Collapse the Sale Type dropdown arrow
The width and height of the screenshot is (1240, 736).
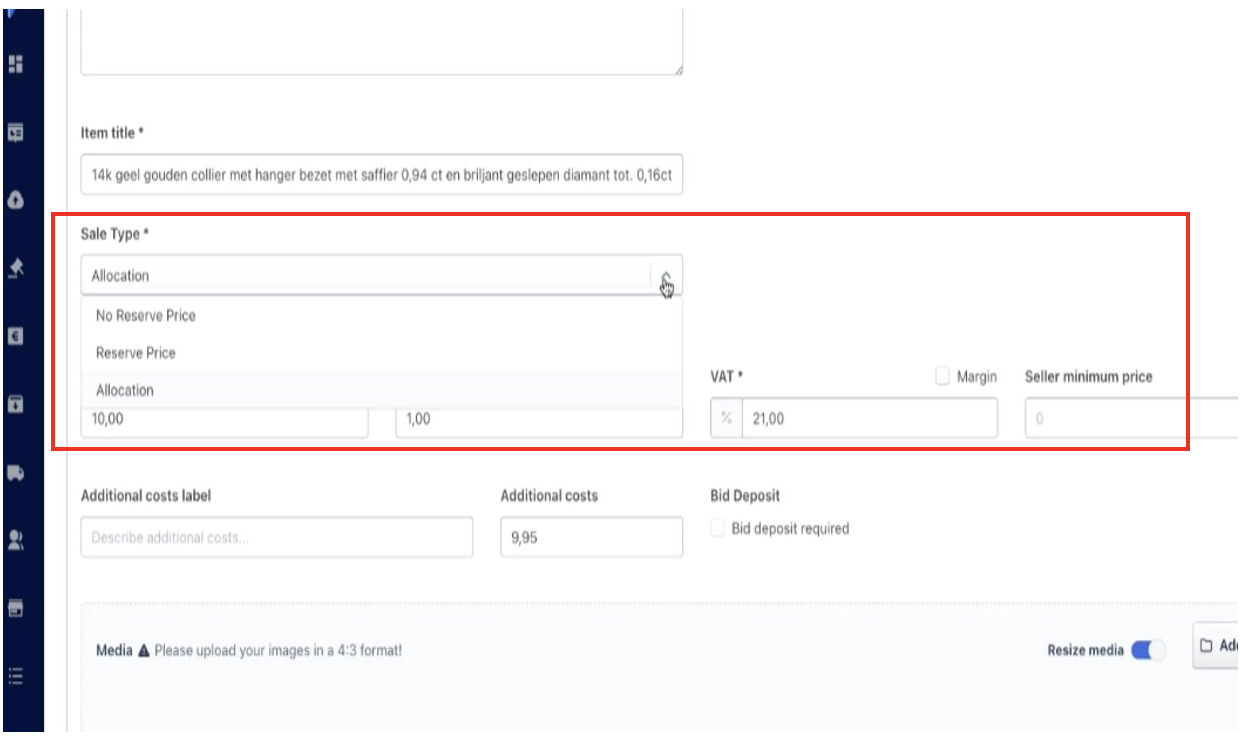[x=666, y=276]
